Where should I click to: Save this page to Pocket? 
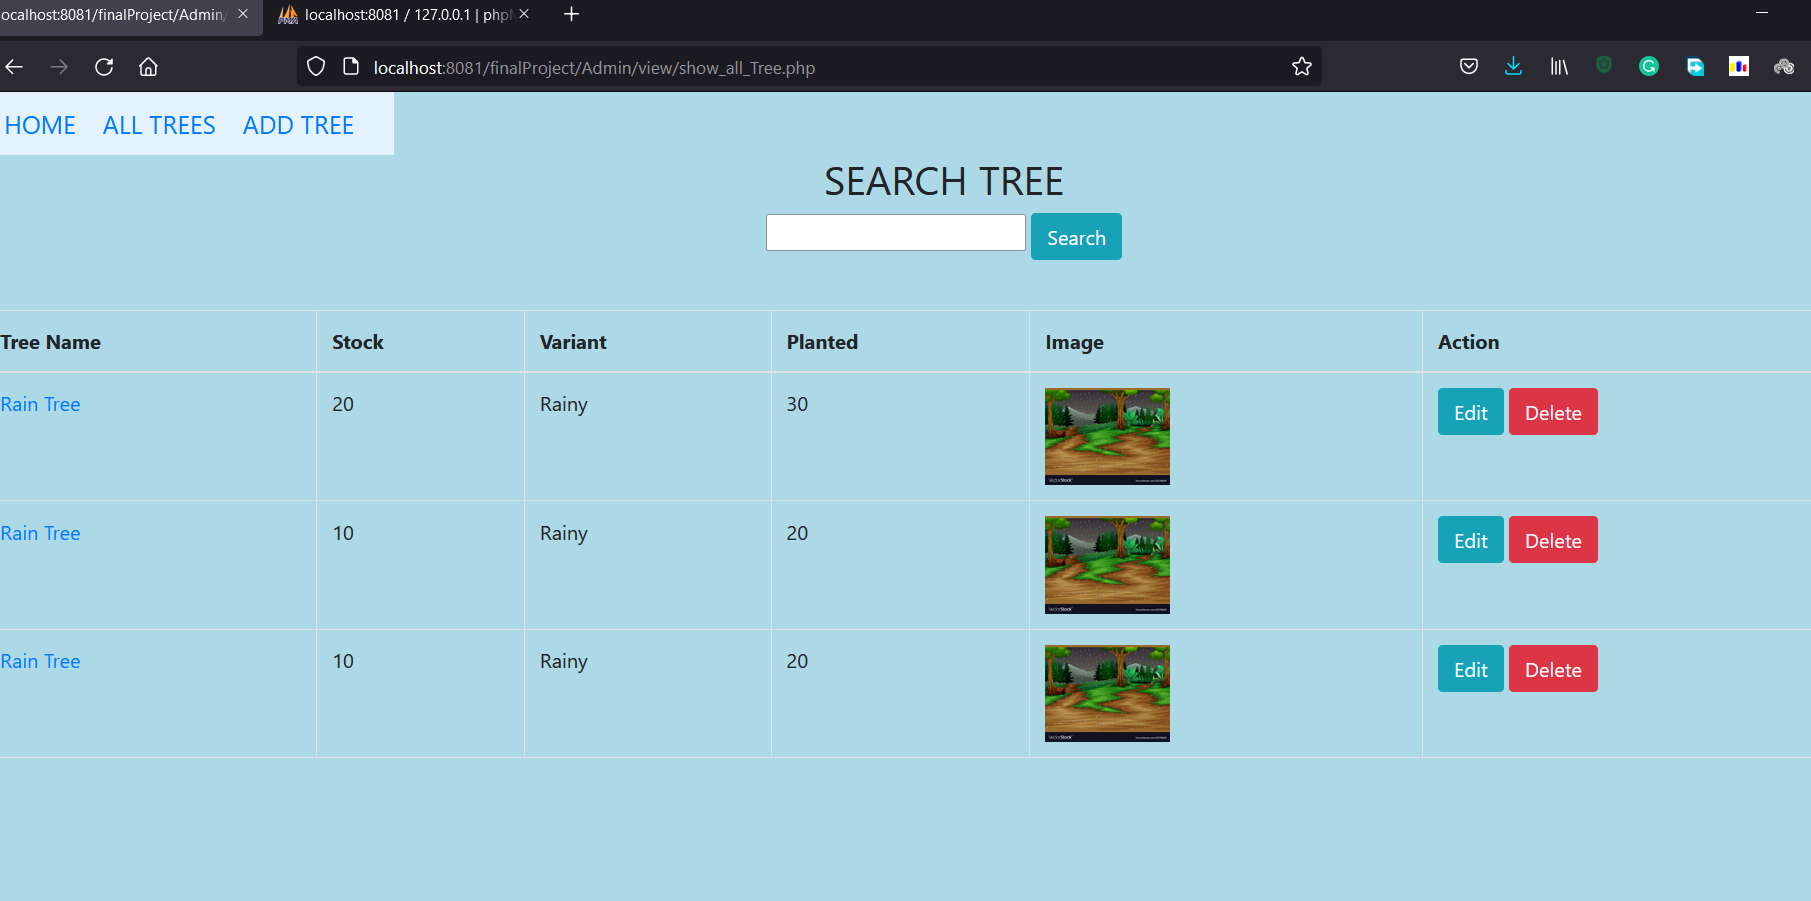[1469, 66]
